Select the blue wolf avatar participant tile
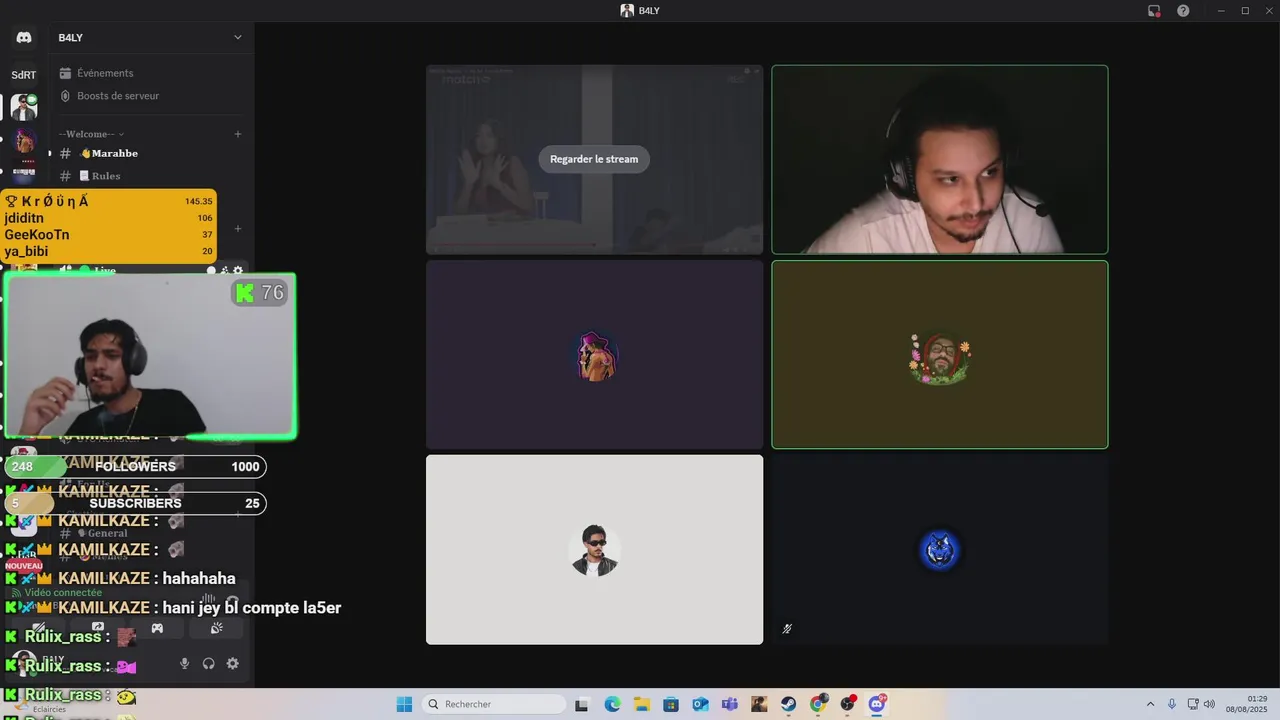The image size is (1280, 720). coord(940,550)
